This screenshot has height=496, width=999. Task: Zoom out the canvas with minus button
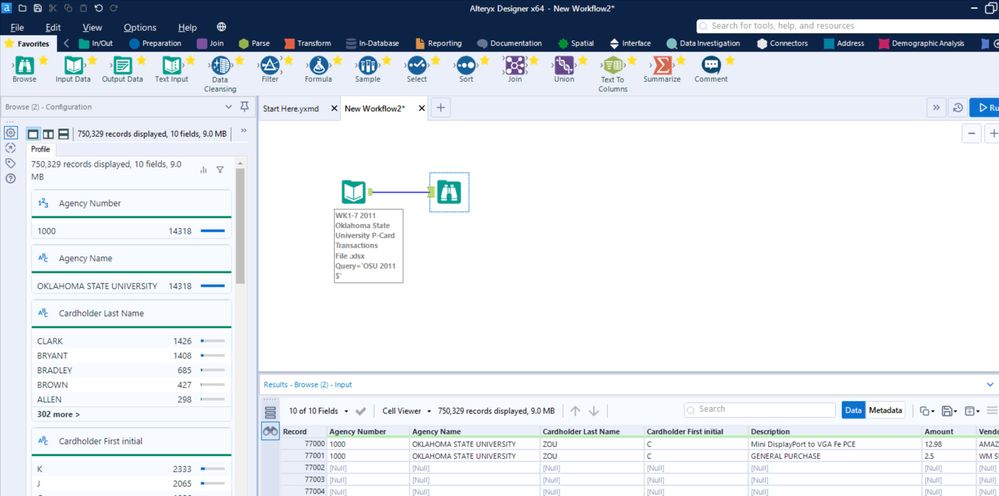971,133
